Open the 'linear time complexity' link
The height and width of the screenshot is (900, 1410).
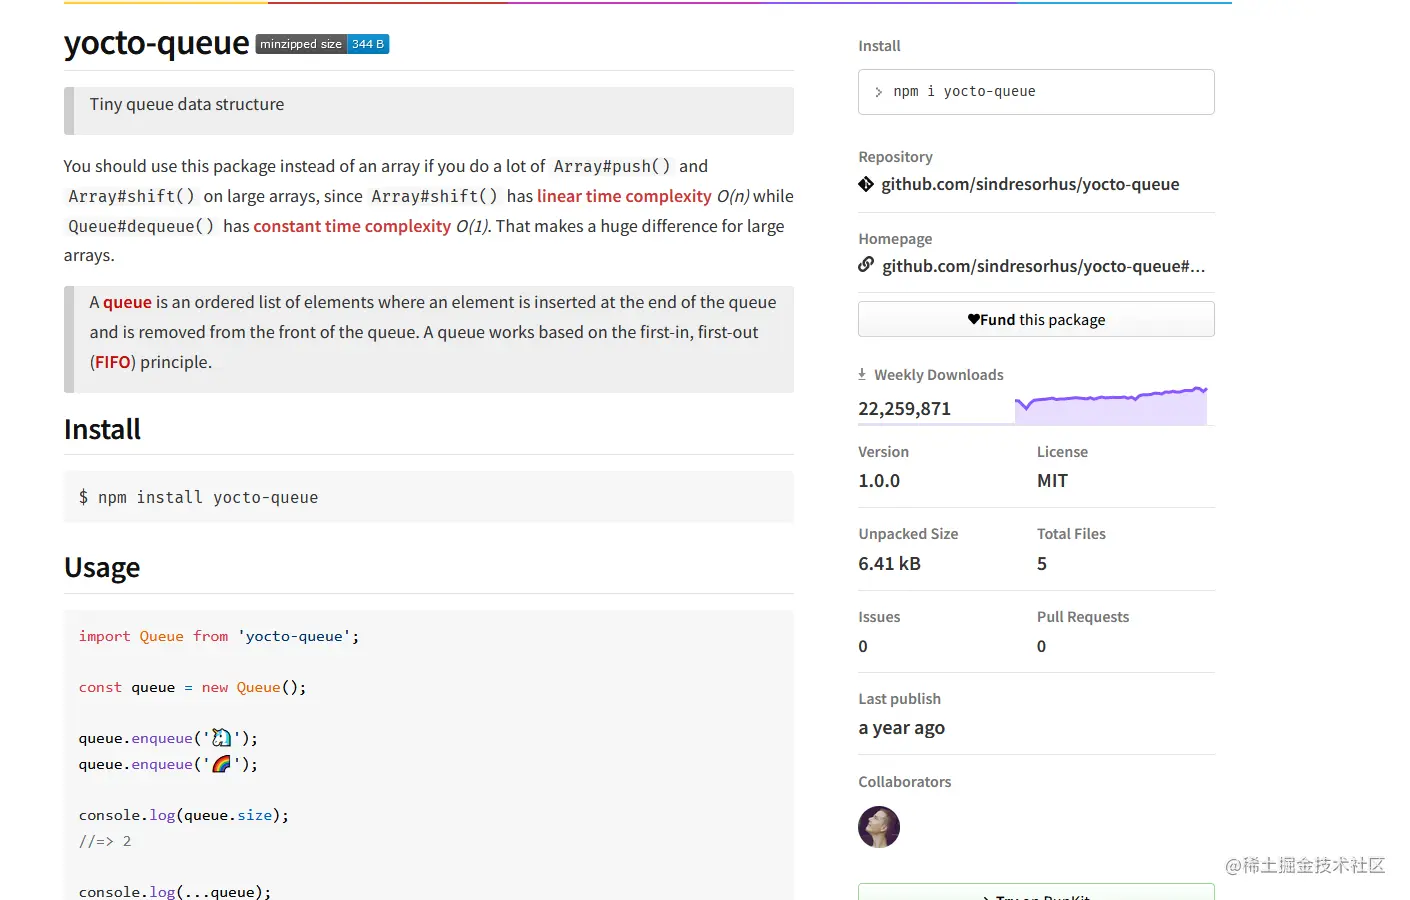624,196
